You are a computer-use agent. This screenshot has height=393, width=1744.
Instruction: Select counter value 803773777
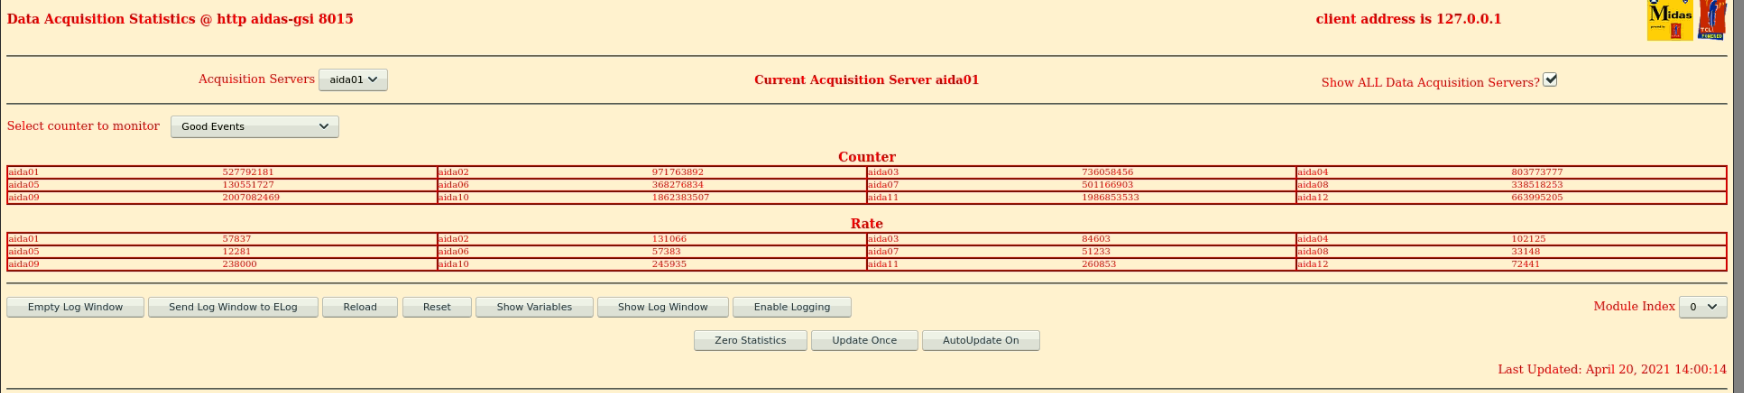tap(1537, 172)
